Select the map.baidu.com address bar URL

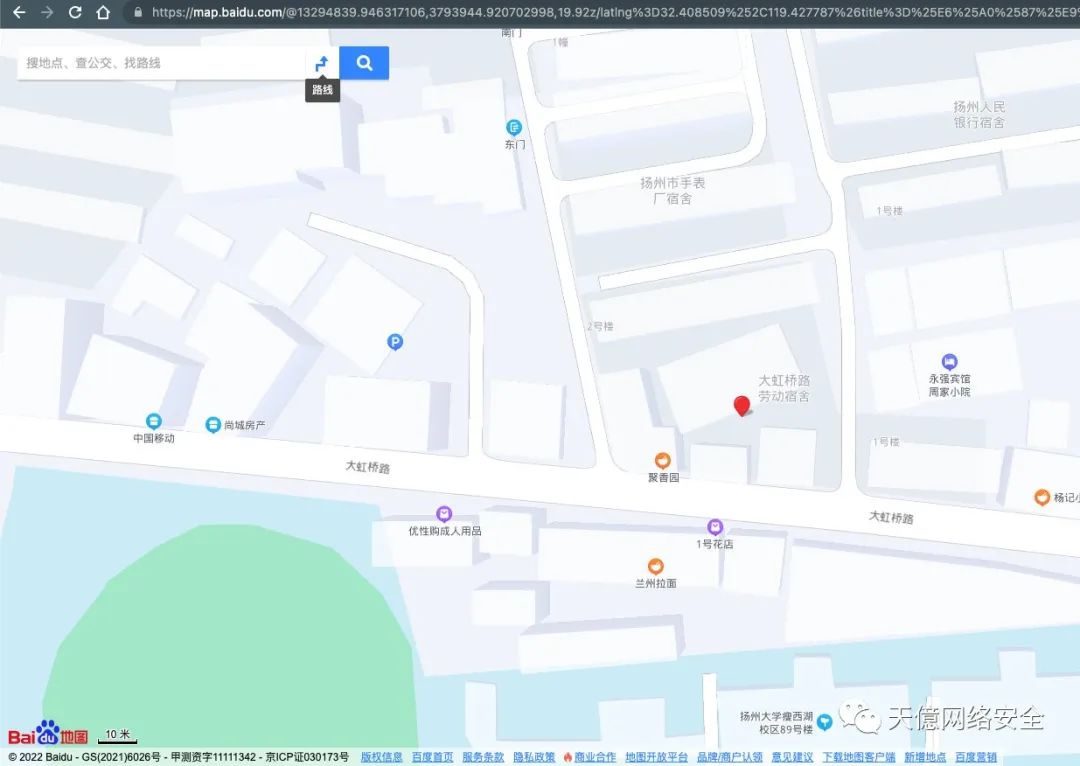(615, 12)
